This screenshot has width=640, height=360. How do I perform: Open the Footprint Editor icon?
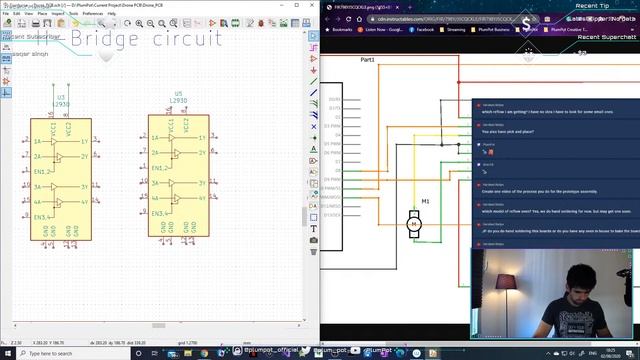(x=236, y=23)
